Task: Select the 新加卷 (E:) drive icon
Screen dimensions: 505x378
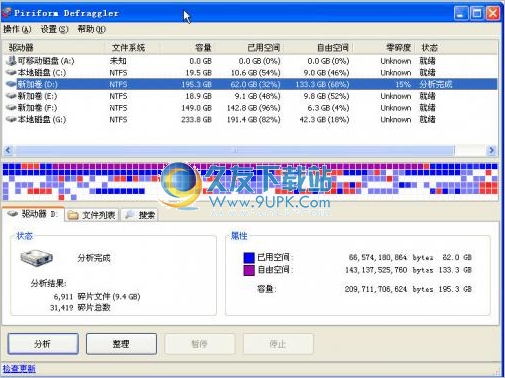Action: tap(11, 96)
